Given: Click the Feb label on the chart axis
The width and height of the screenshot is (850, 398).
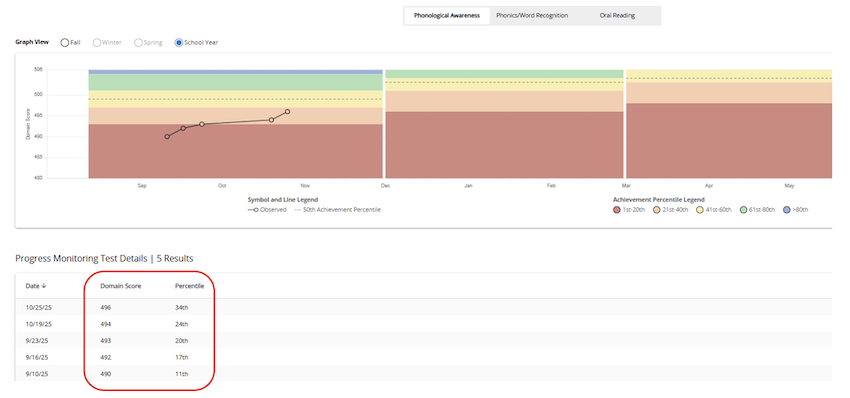Looking at the screenshot, I should coord(551,186).
